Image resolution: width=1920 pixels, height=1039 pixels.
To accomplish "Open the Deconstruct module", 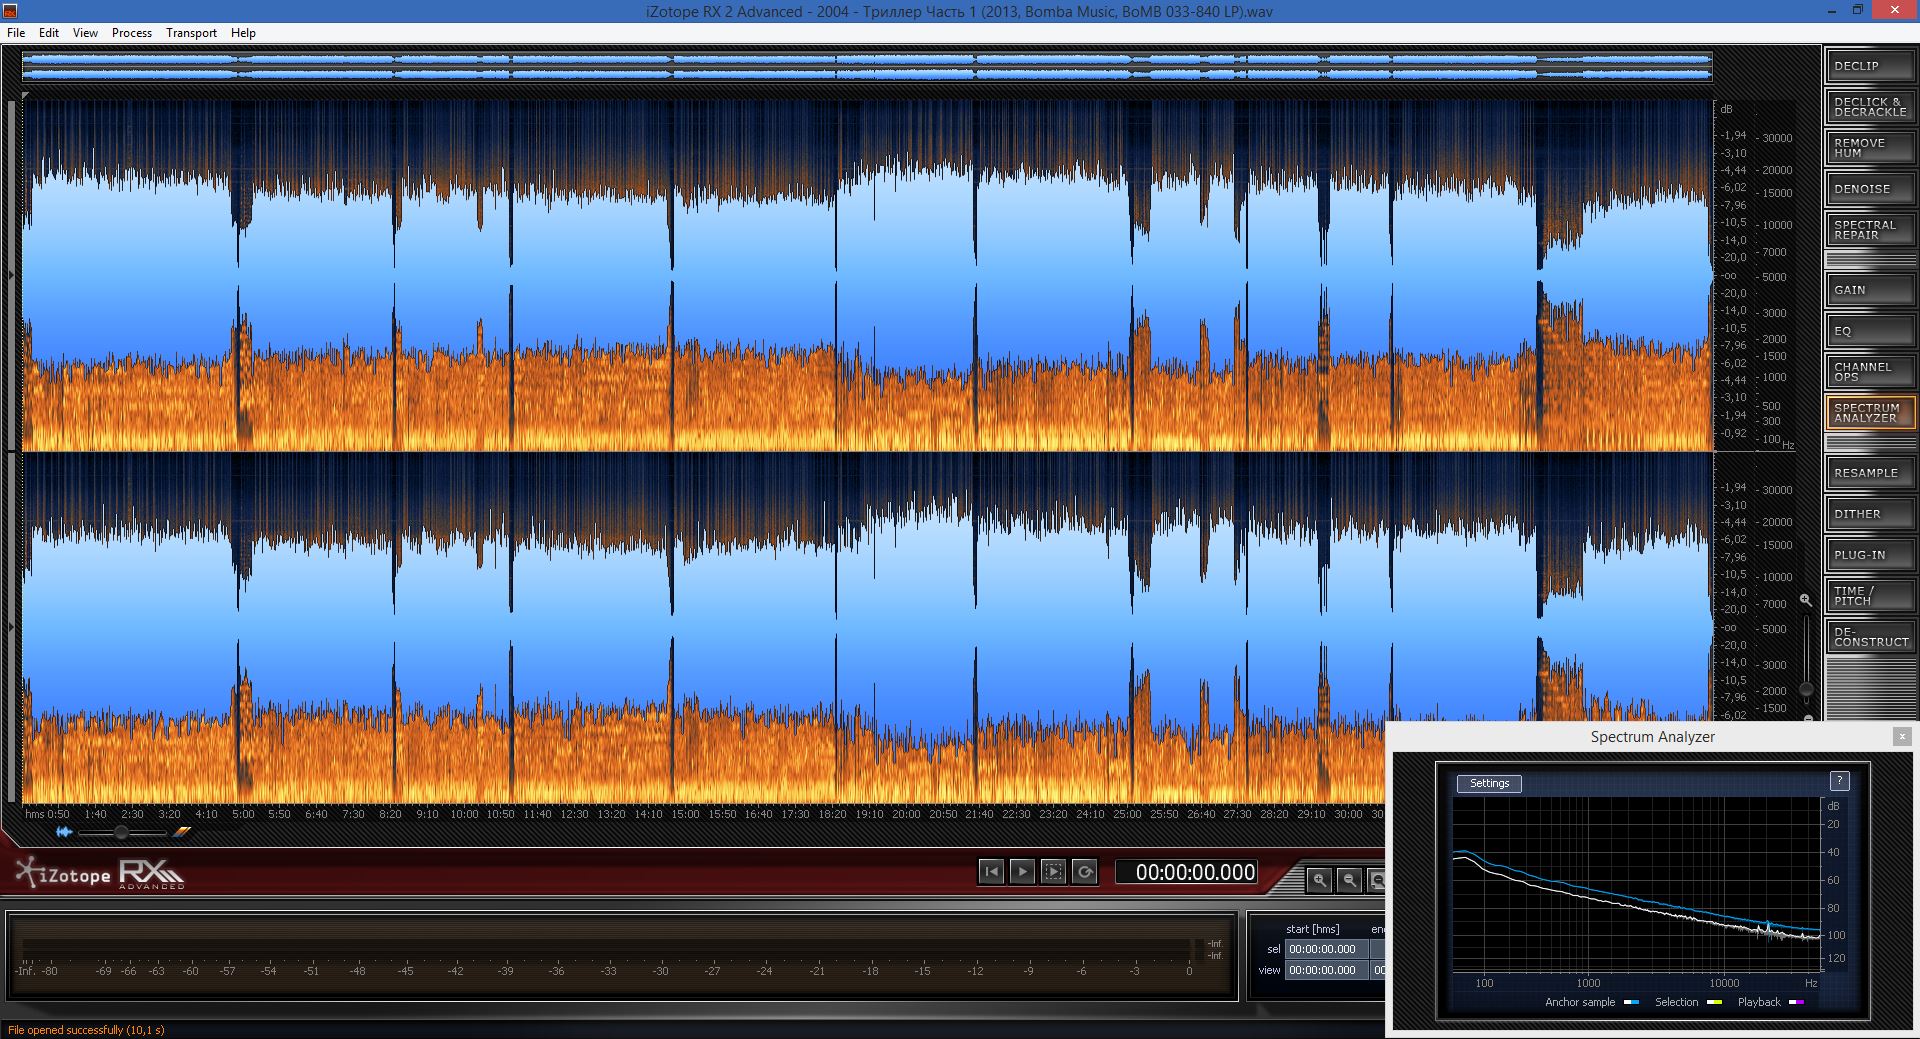I will tap(1869, 637).
